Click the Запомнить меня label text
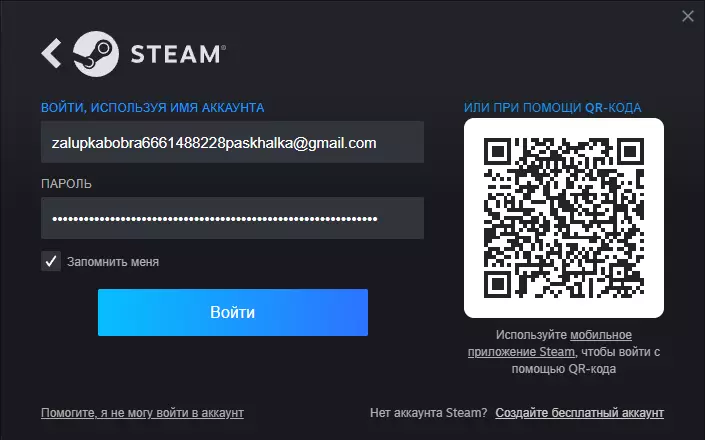 pos(113,262)
